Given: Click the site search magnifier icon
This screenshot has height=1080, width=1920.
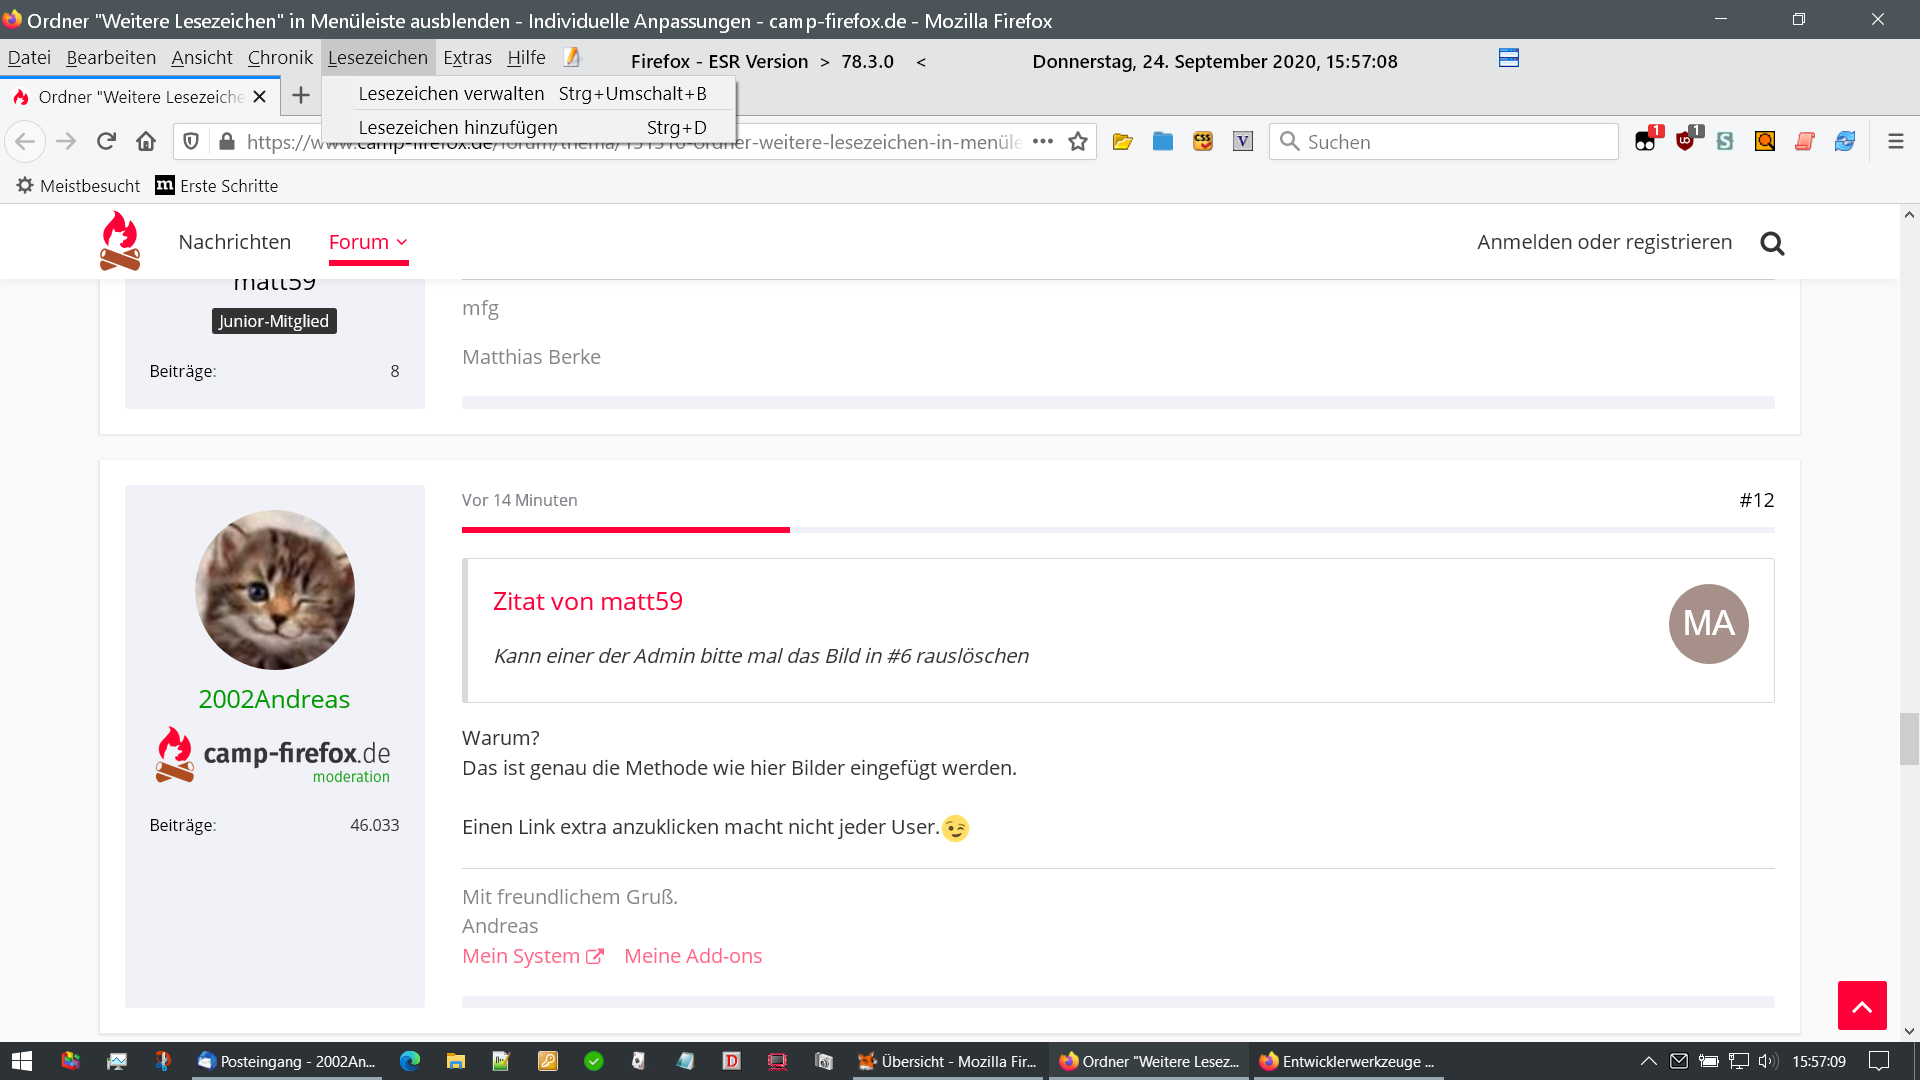Looking at the screenshot, I should pyautogui.click(x=1772, y=243).
